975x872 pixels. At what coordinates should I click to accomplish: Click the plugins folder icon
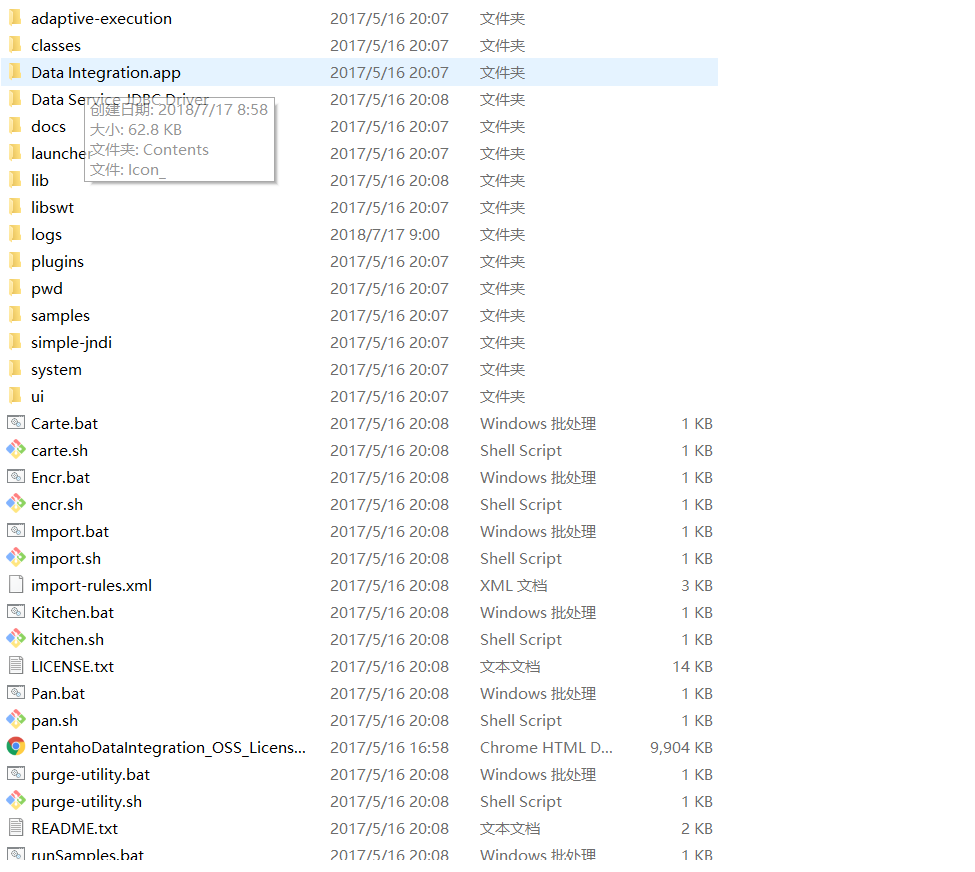point(16,261)
